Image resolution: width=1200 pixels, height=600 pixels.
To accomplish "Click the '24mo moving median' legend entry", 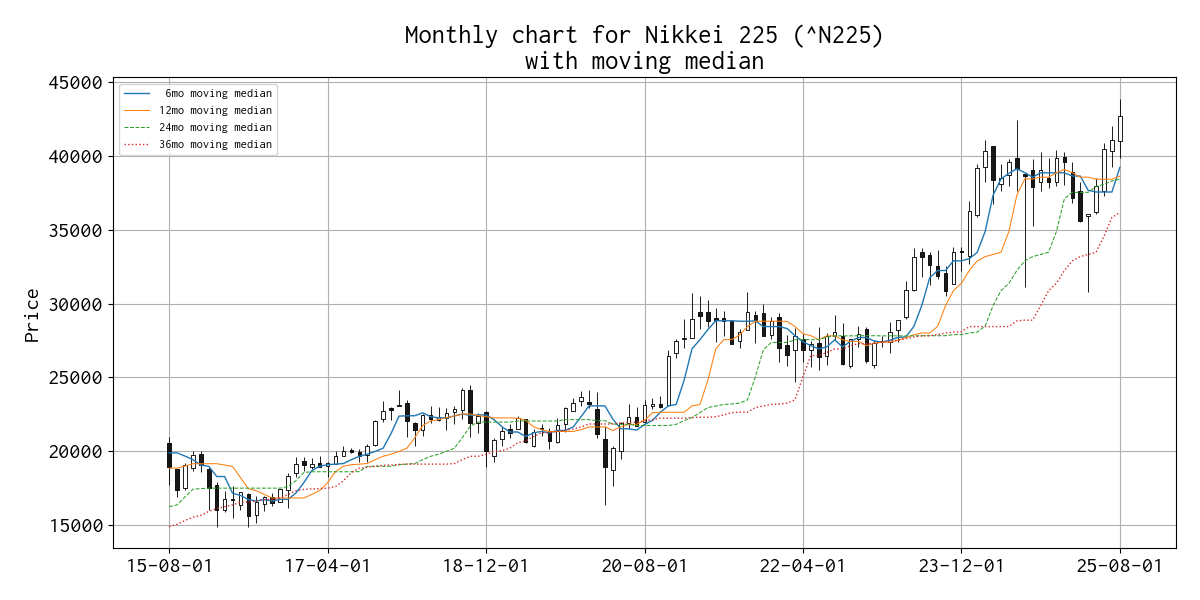I will (218, 127).
